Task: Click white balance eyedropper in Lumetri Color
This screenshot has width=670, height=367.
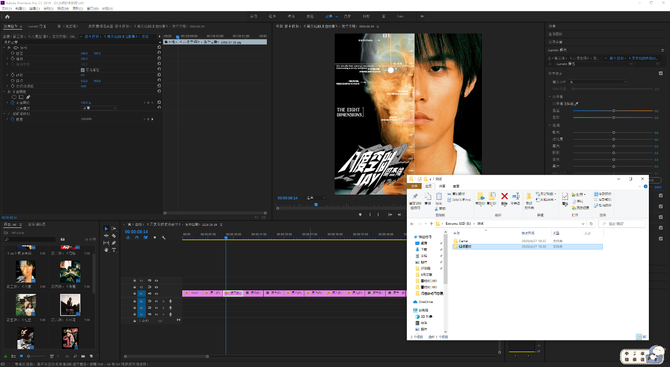Action: tap(576, 103)
